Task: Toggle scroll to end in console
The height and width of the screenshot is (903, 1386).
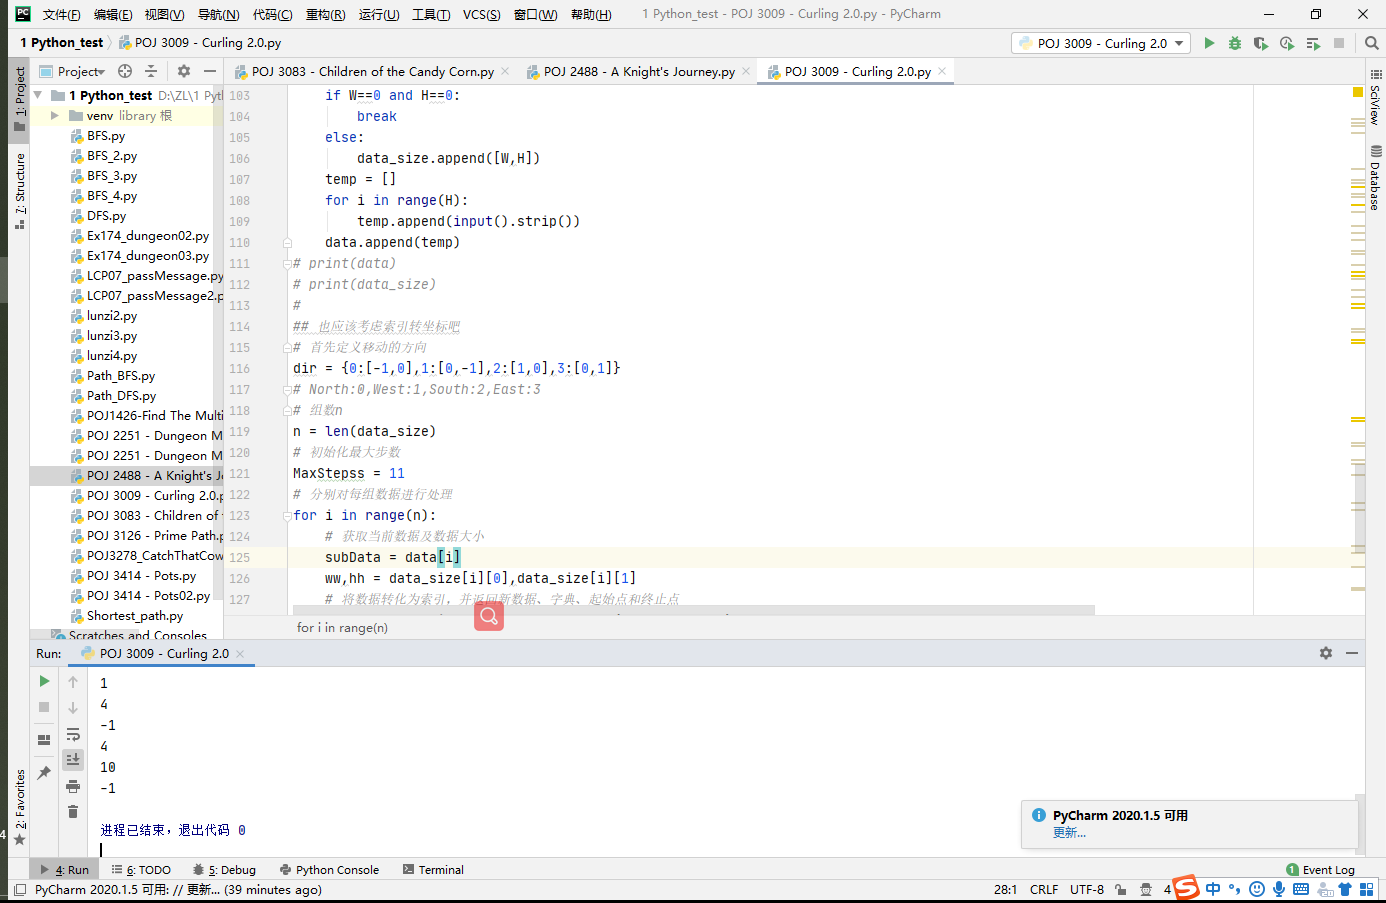Action: (x=72, y=759)
